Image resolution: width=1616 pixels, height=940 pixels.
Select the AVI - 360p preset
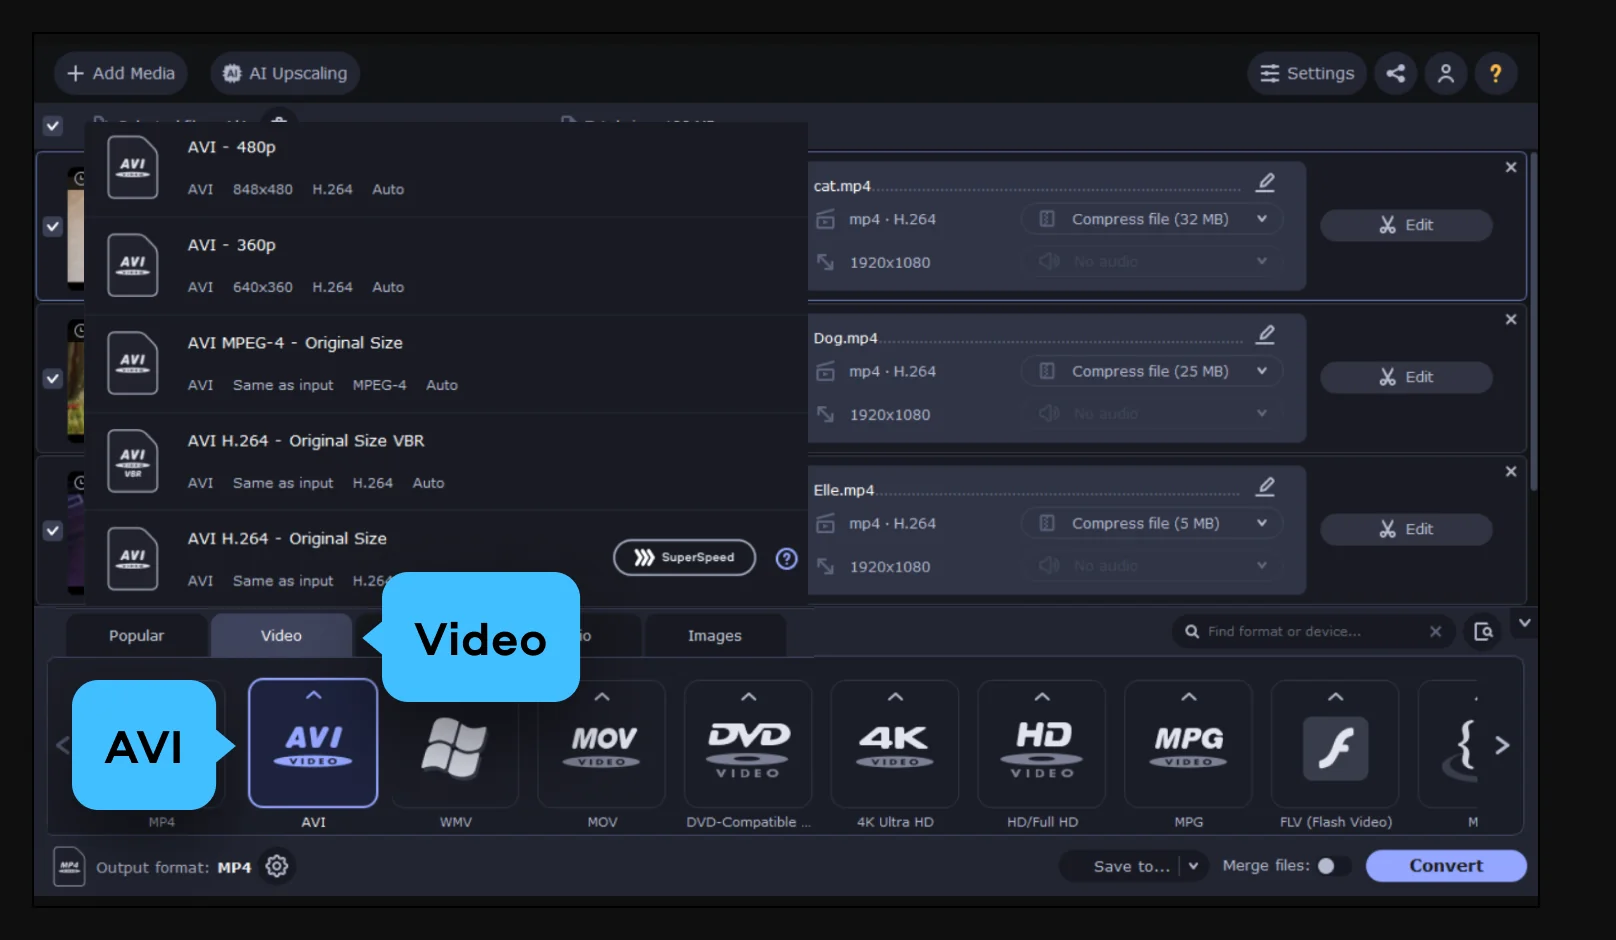coord(446,266)
